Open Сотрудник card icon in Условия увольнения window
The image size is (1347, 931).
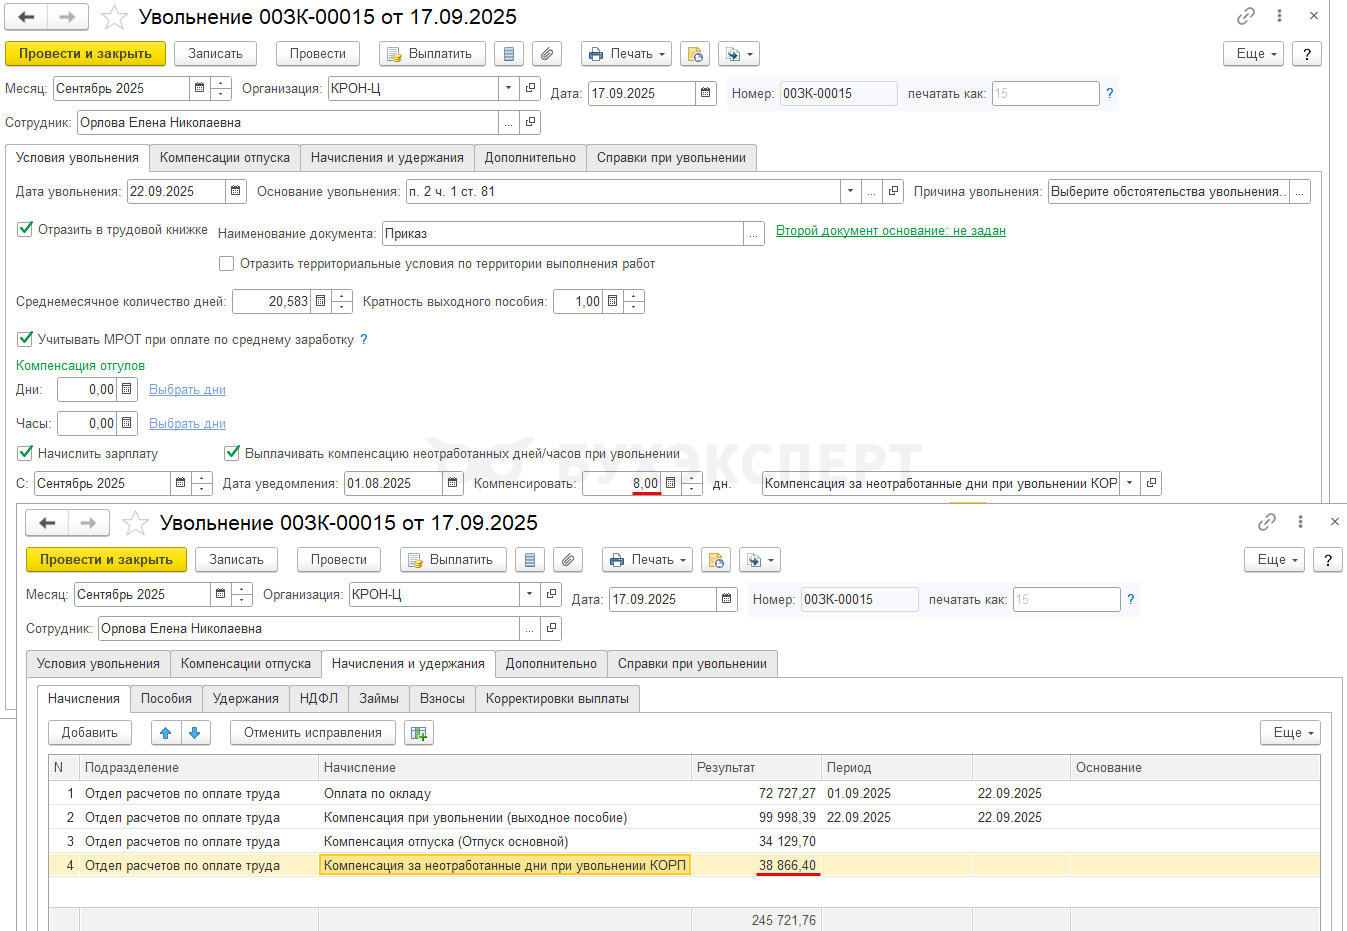(530, 122)
